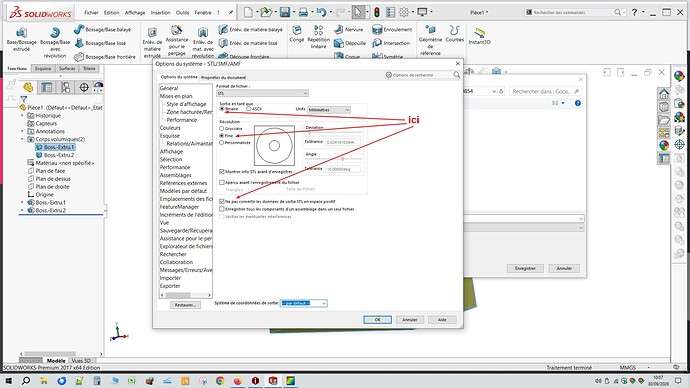Click Enregistrer in the save dialog
The image size is (690, 388).
525,268
